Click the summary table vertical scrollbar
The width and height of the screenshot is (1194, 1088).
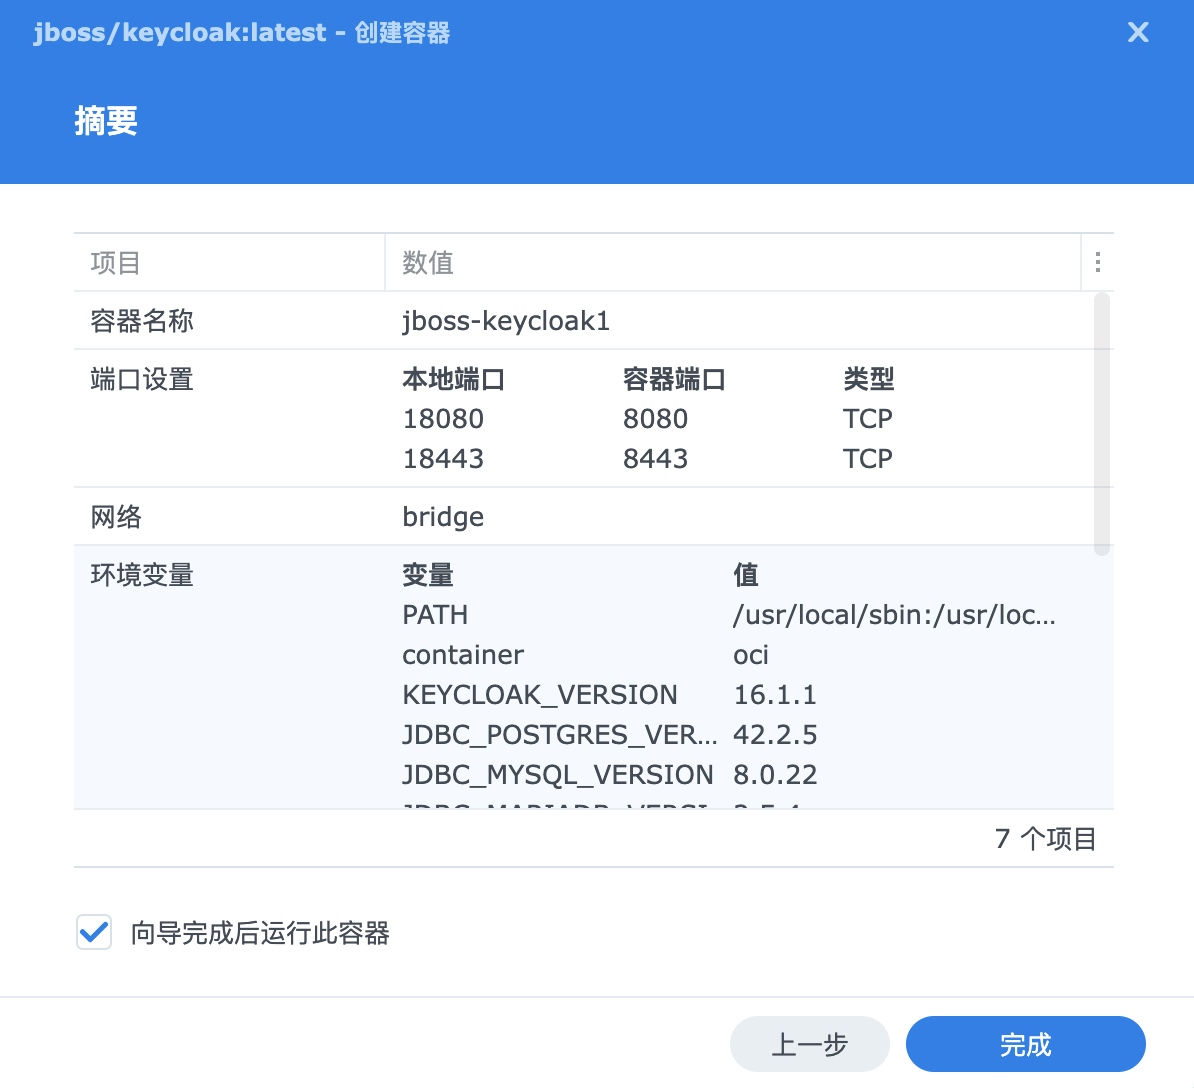[x=1101, y=424]
